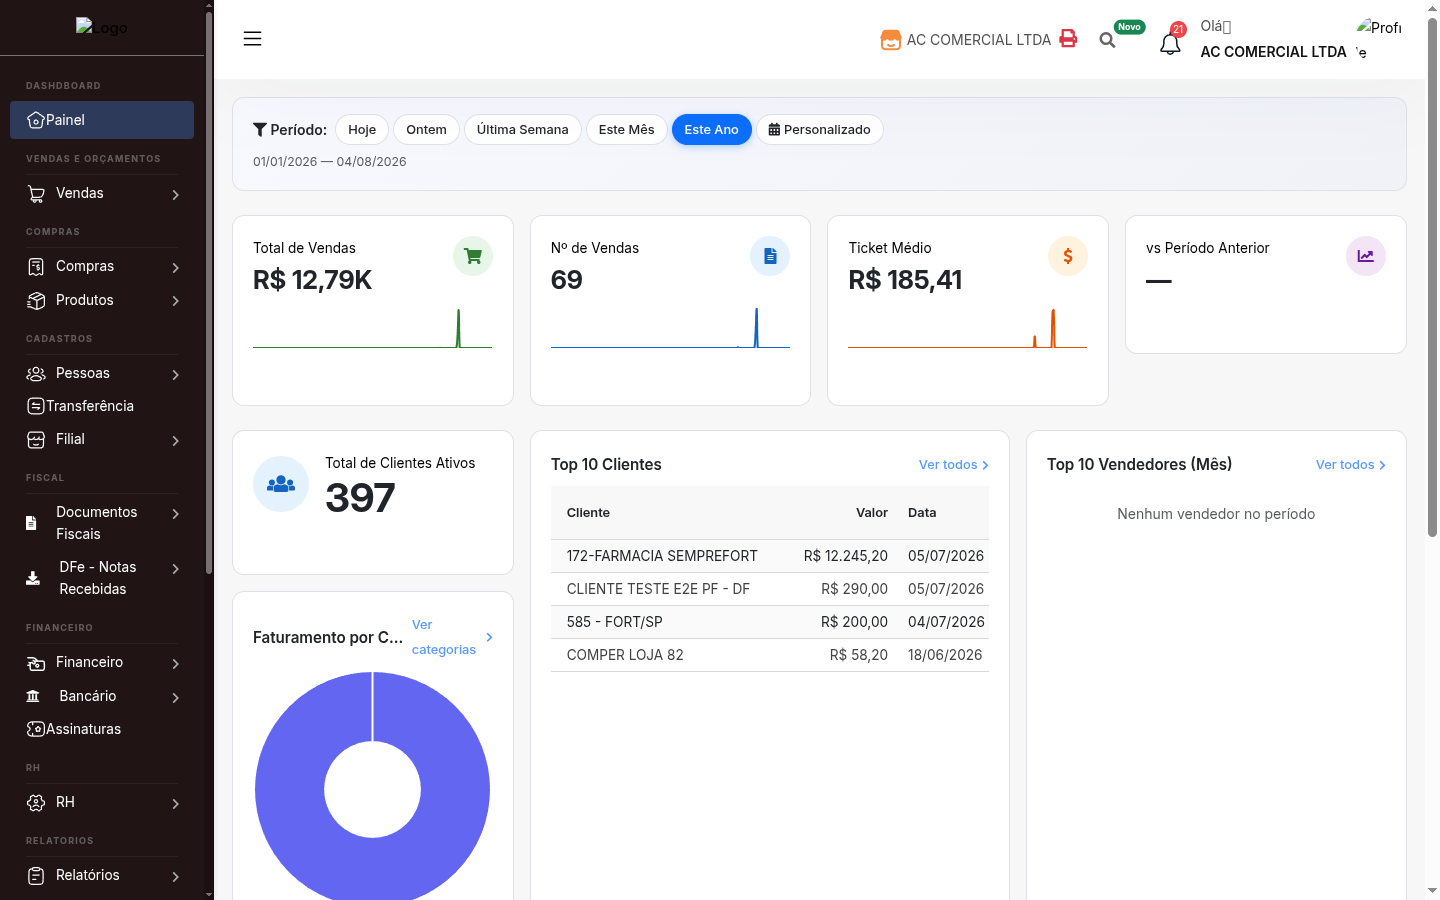This screenshot has width=1440, height=900.
Task: Expand the RH submenu chevron
Action: (x=175, y=804)
